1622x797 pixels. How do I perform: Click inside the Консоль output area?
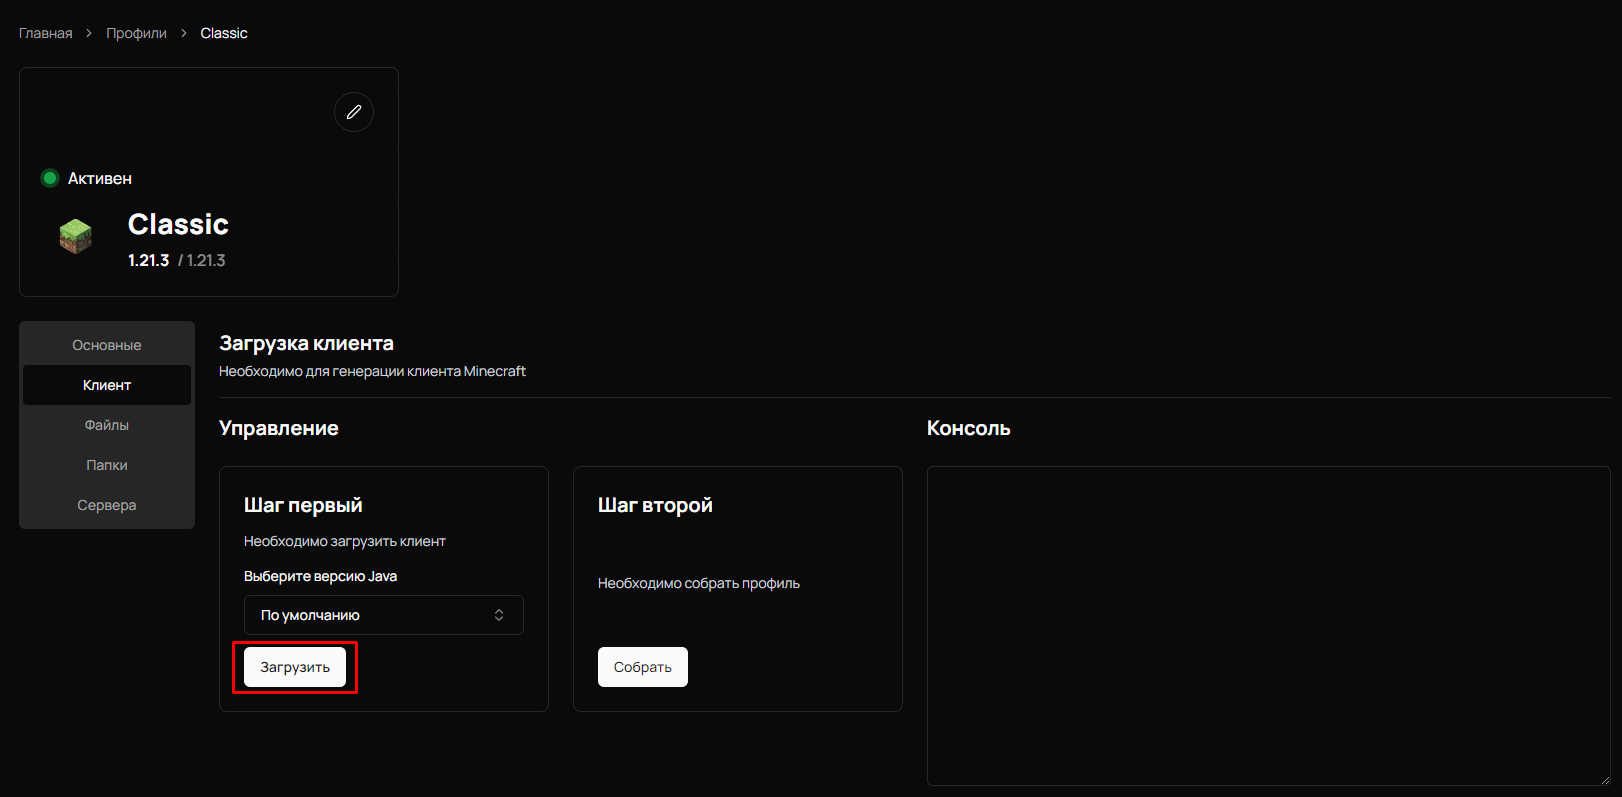[1268, 625]
